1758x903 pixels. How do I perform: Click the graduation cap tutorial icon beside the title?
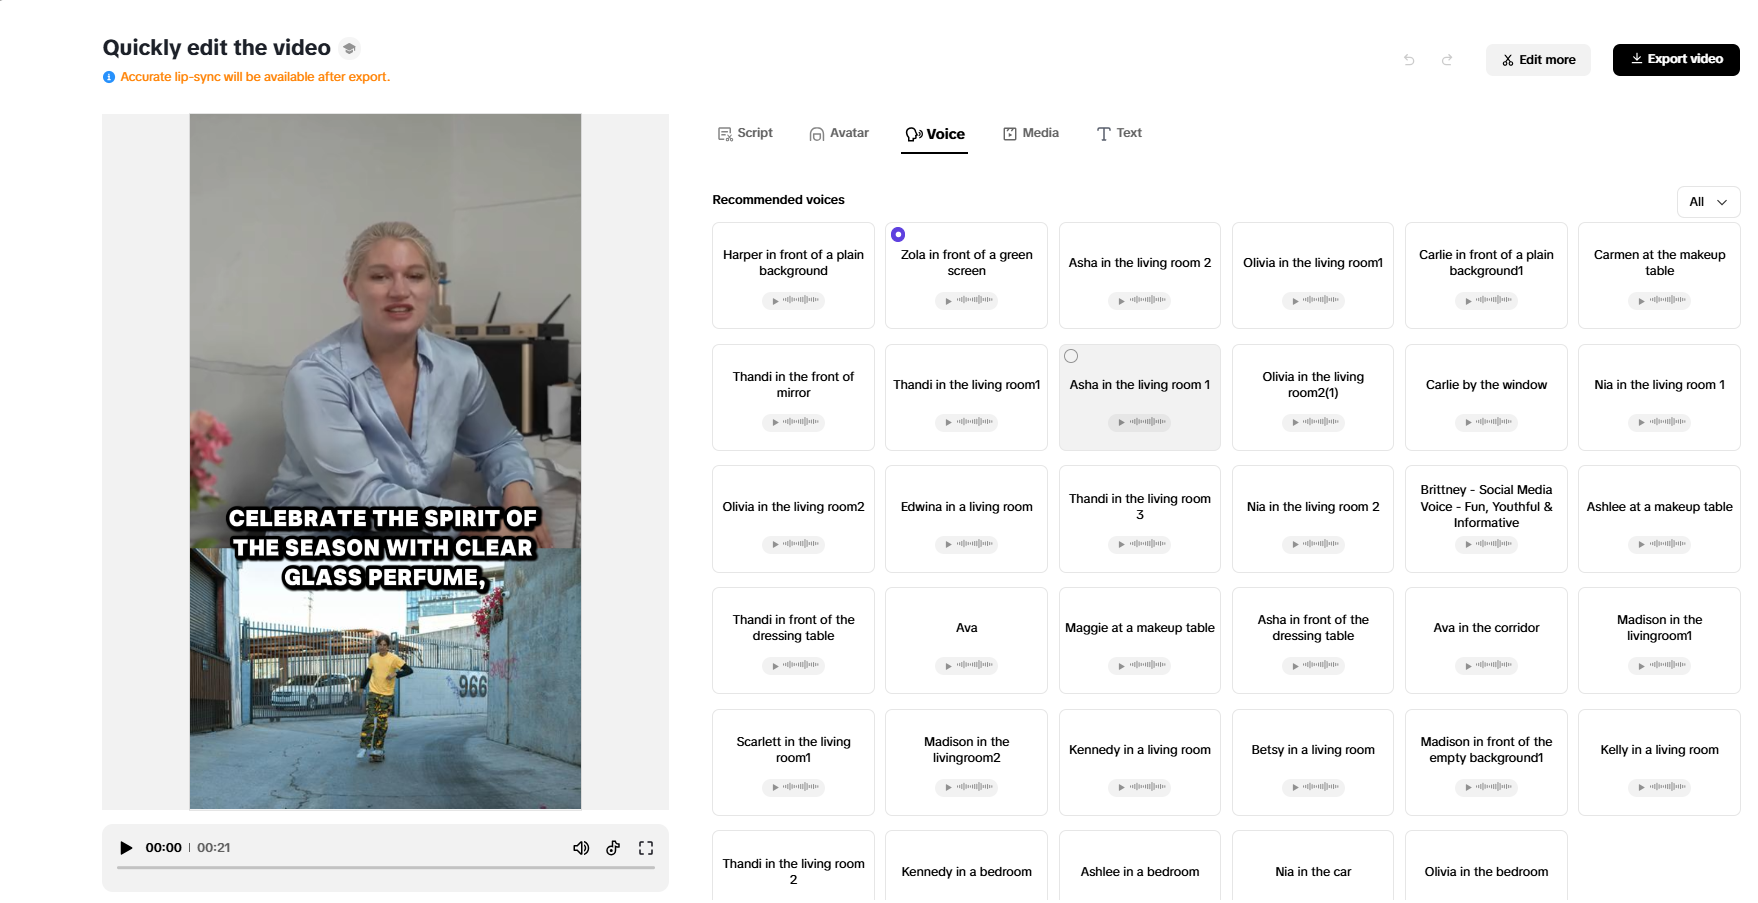[x=348, y=47]
